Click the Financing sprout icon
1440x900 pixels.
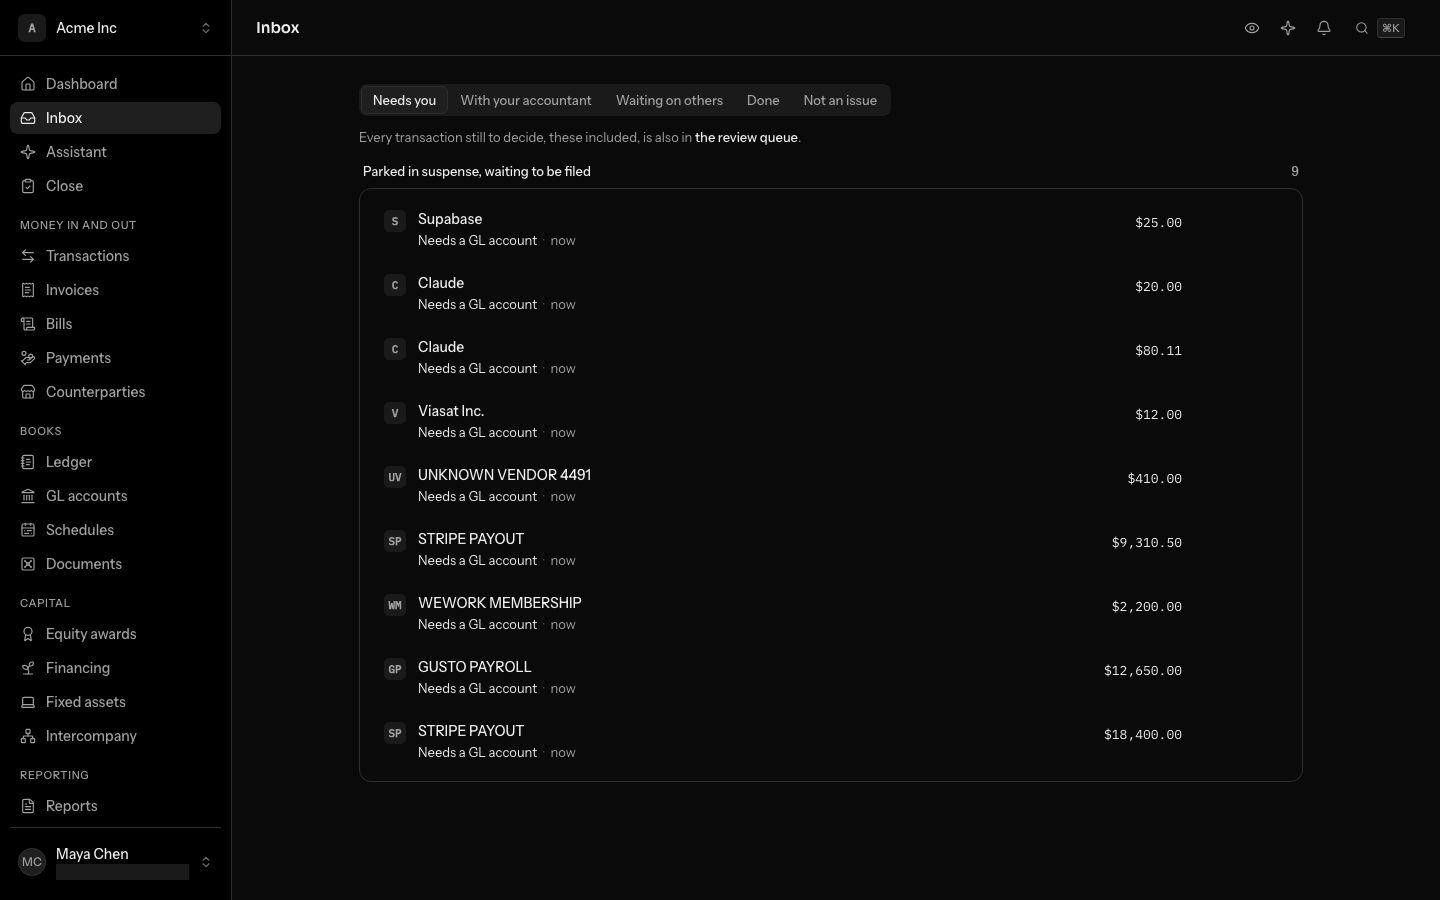pyautogui.click(x=28, y=668)
